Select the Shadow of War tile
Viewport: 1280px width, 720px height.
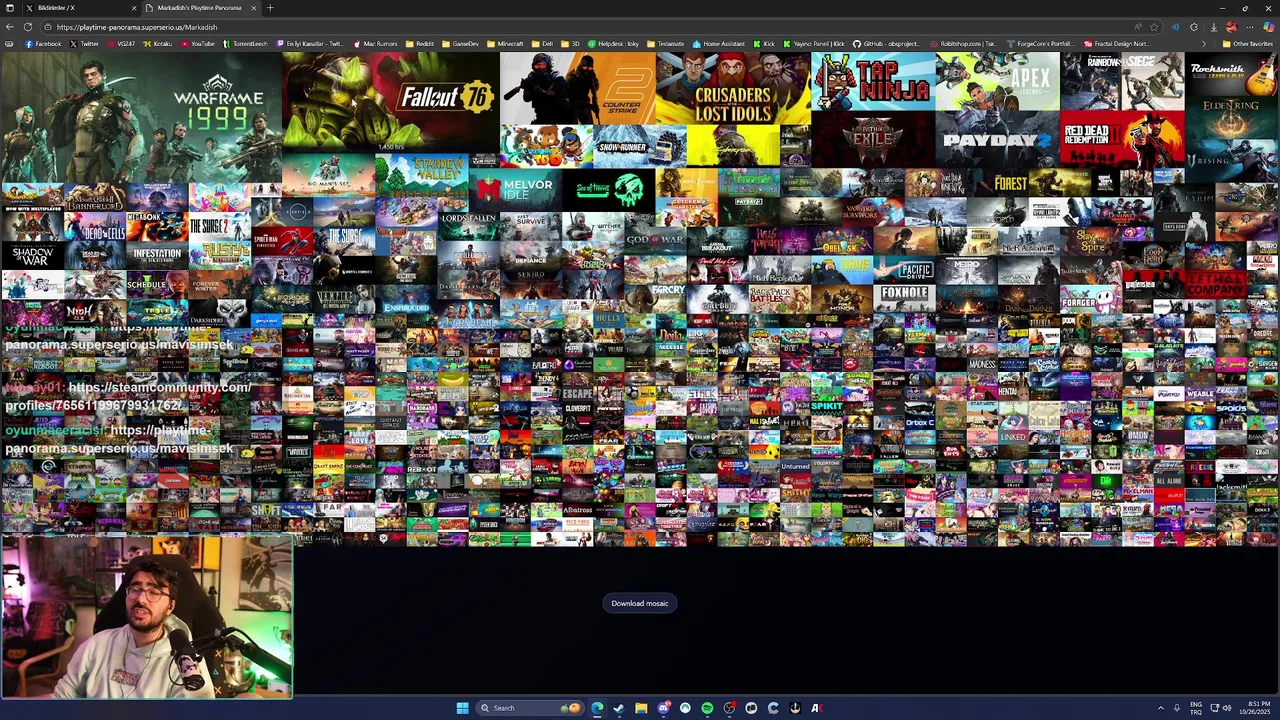tap(31, 254)
